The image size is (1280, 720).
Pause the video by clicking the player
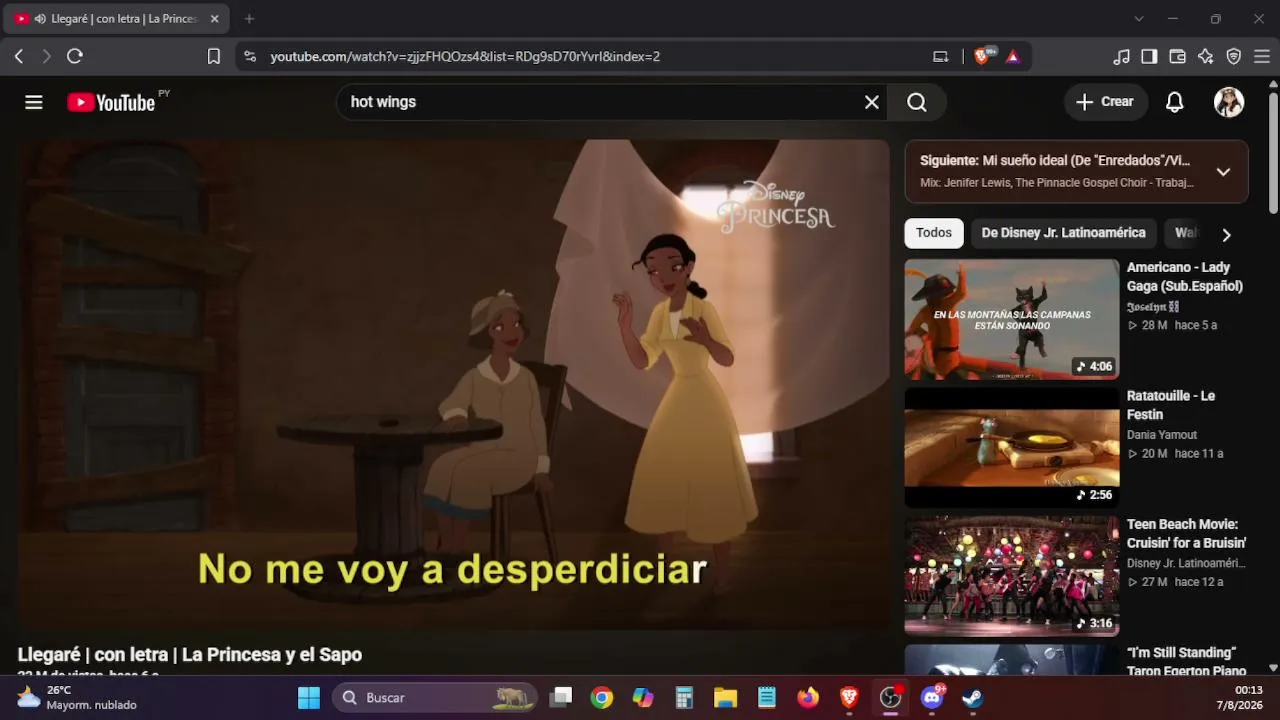coord(453,385)
